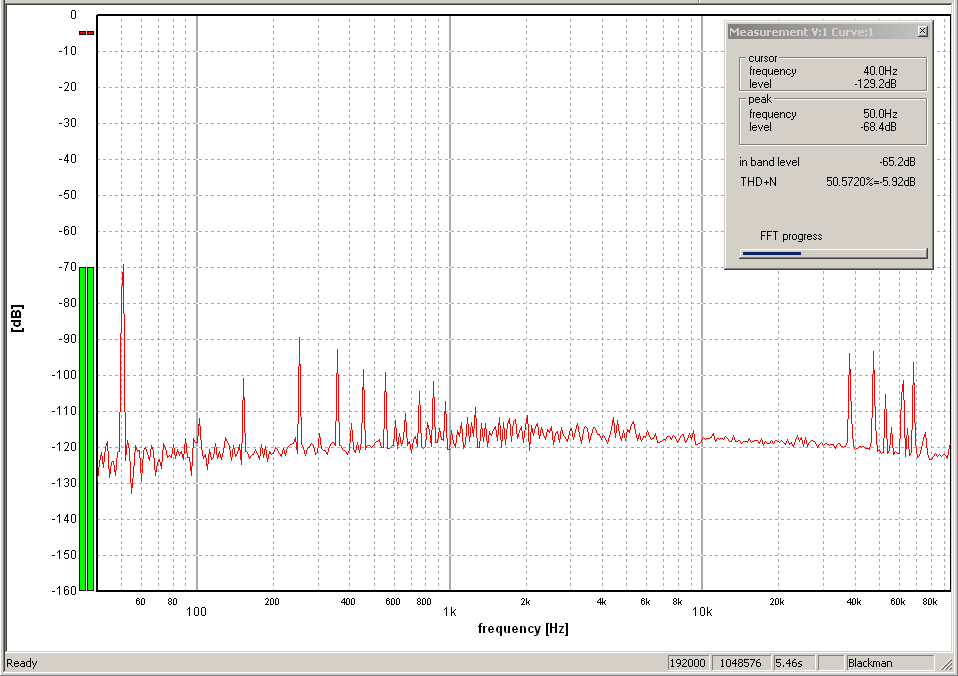Click the in band level value

(x=898, y=162)
